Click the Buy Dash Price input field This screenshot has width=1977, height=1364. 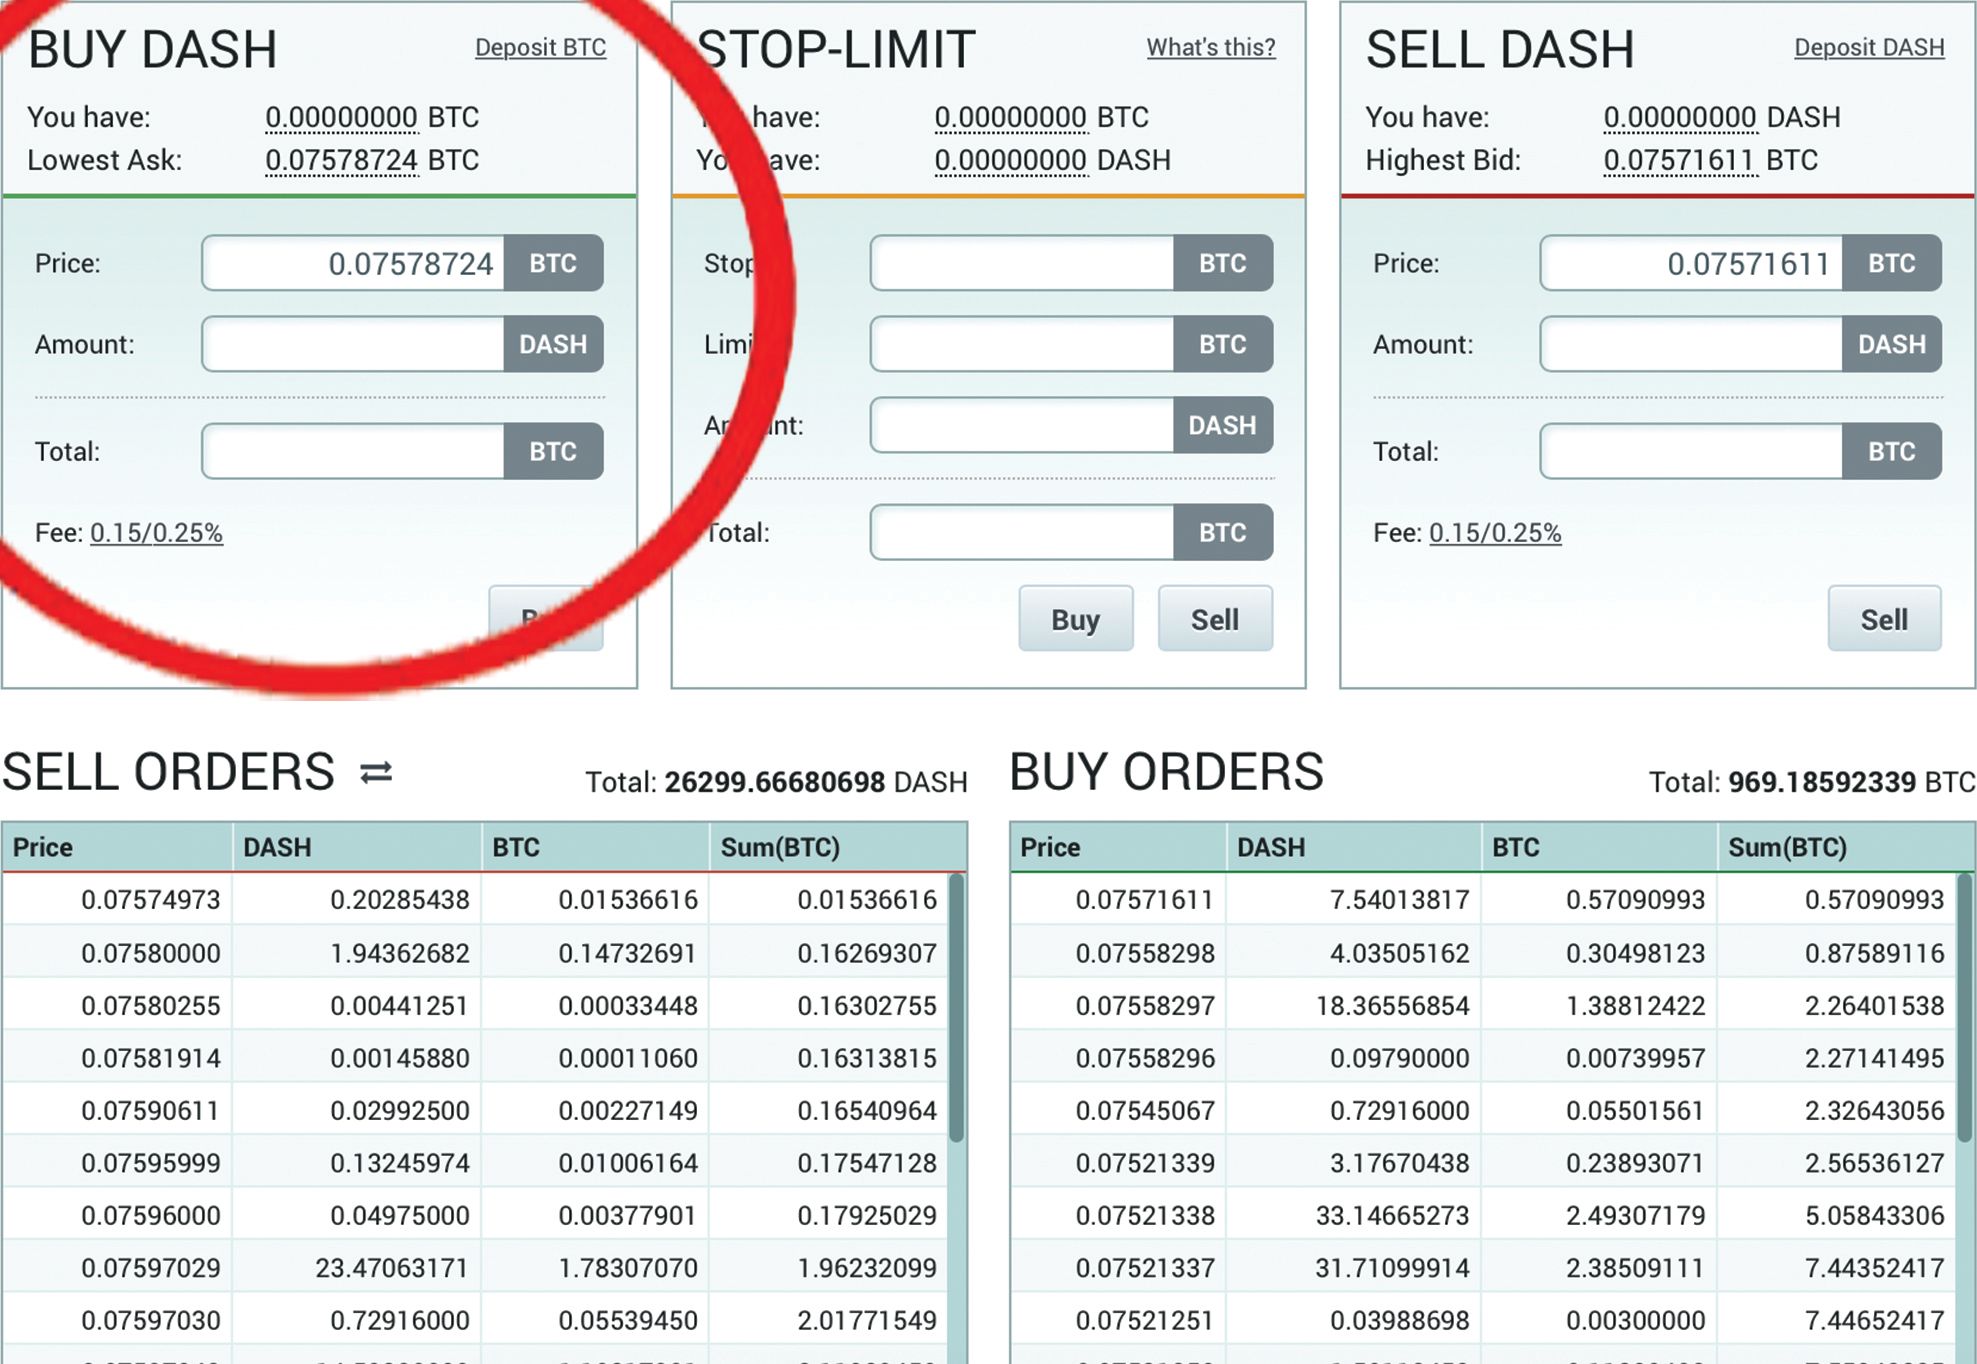pyautogui.click(x=354, y=264)
